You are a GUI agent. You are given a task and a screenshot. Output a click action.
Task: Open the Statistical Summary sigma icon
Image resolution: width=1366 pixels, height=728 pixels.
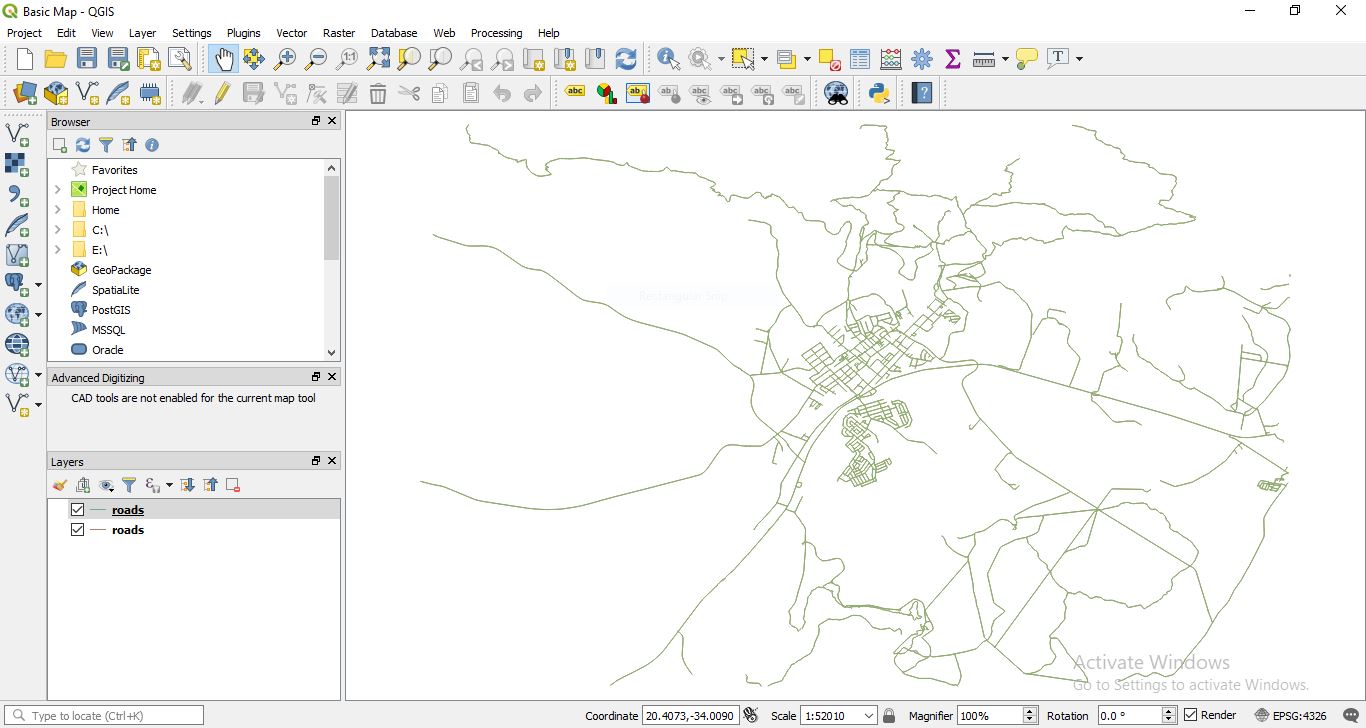coord(953,59)
